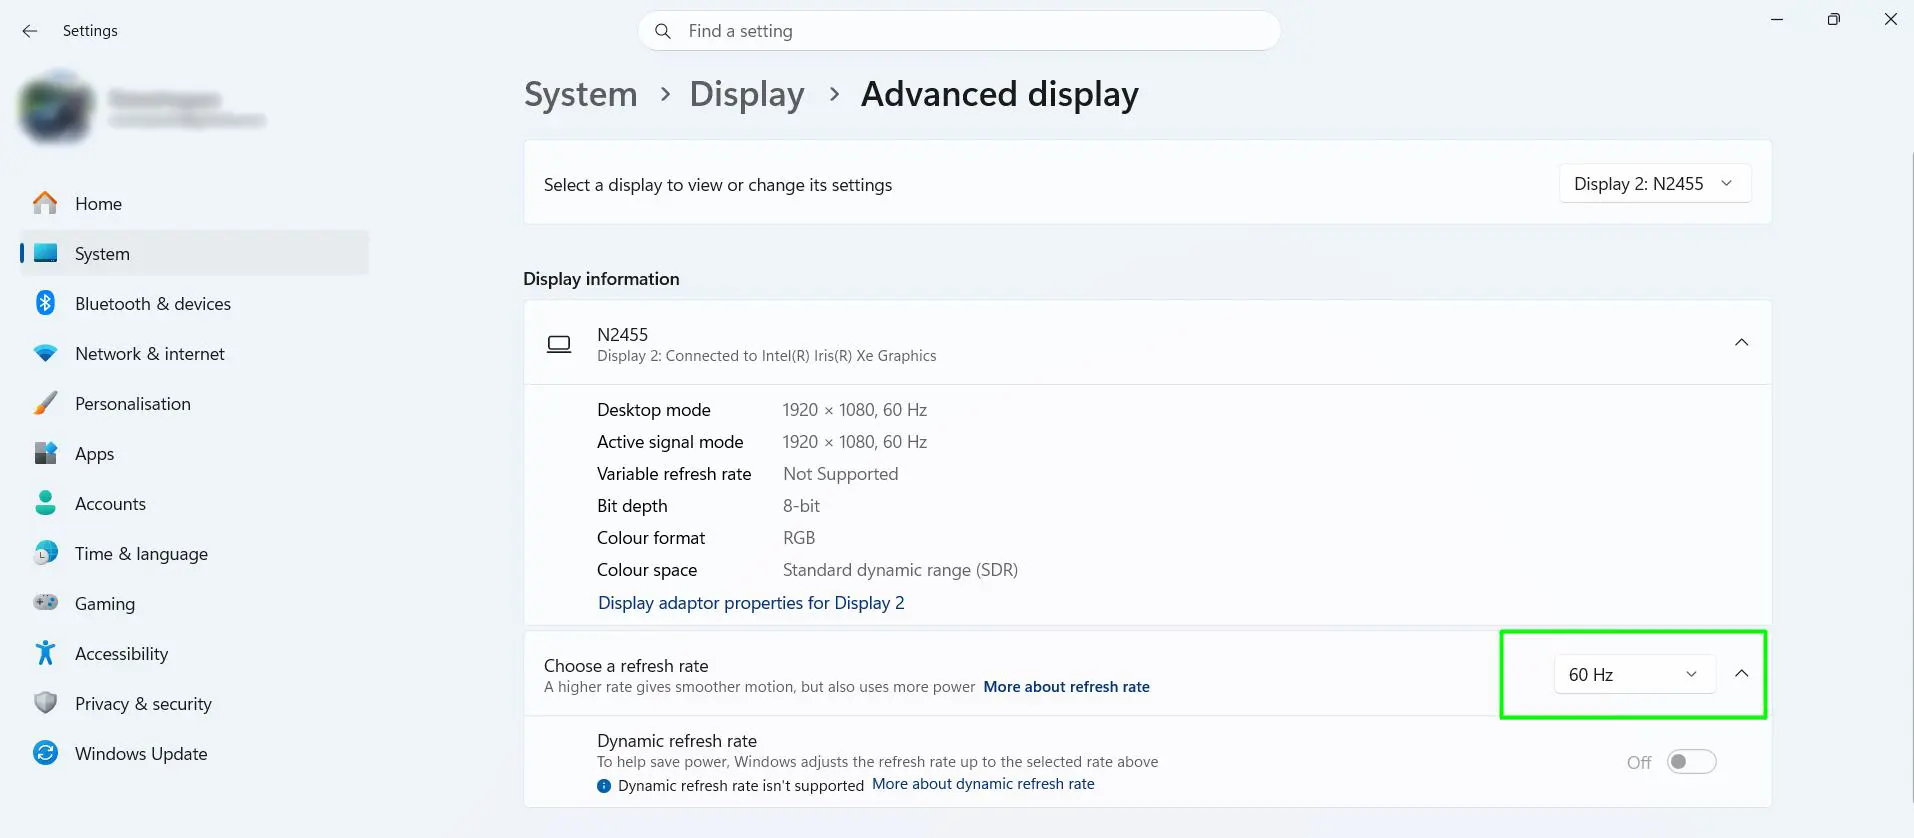Click the Bluetooth icon in sidebar
Image resolution: width=1914 pixels, height=838 pixels.
coord(45,303)
